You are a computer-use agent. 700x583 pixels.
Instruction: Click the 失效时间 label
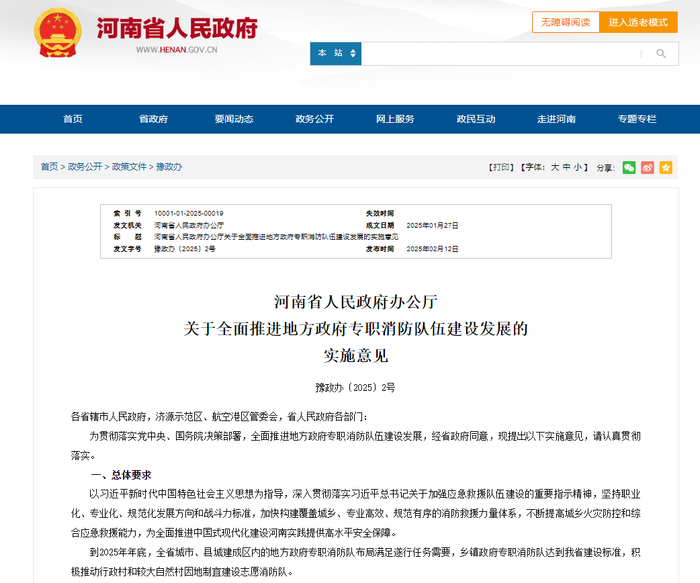click(x=380, y=213)
